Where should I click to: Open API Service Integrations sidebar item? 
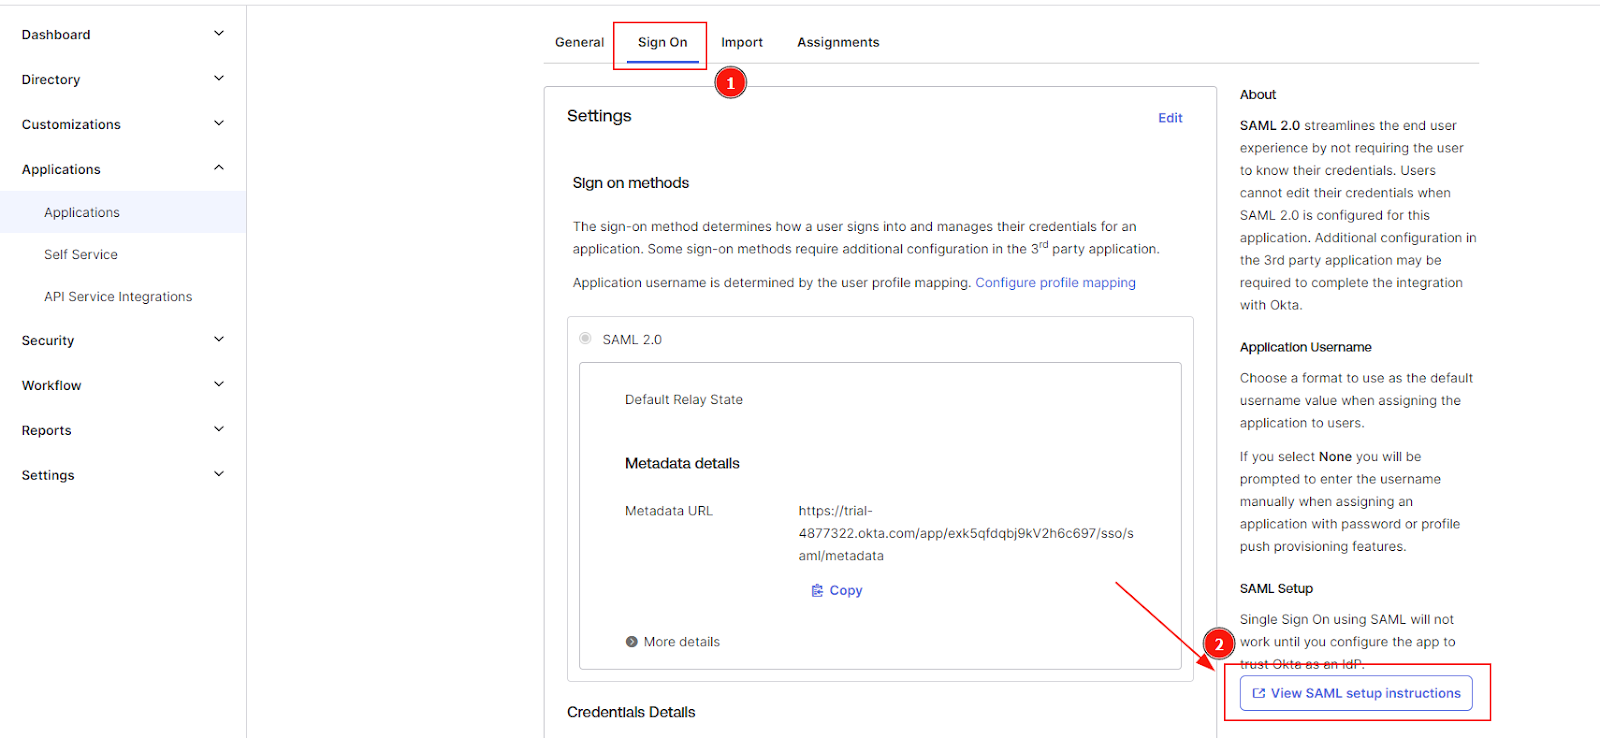point(118,297)
